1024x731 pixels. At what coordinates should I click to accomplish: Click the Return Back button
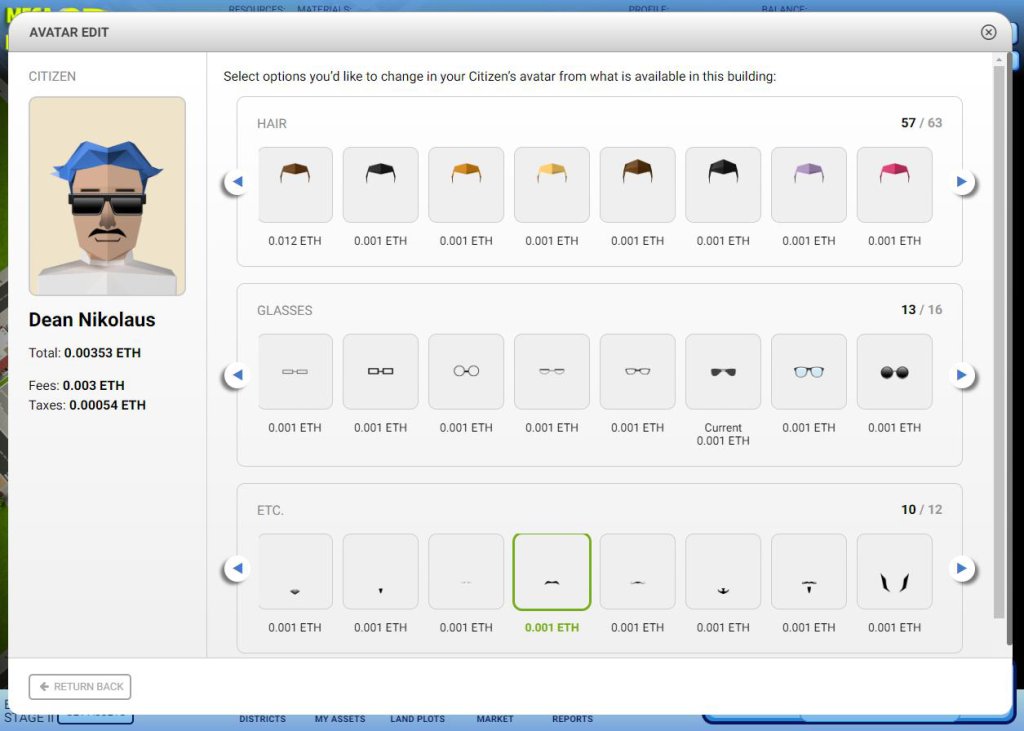coord(80,687)
